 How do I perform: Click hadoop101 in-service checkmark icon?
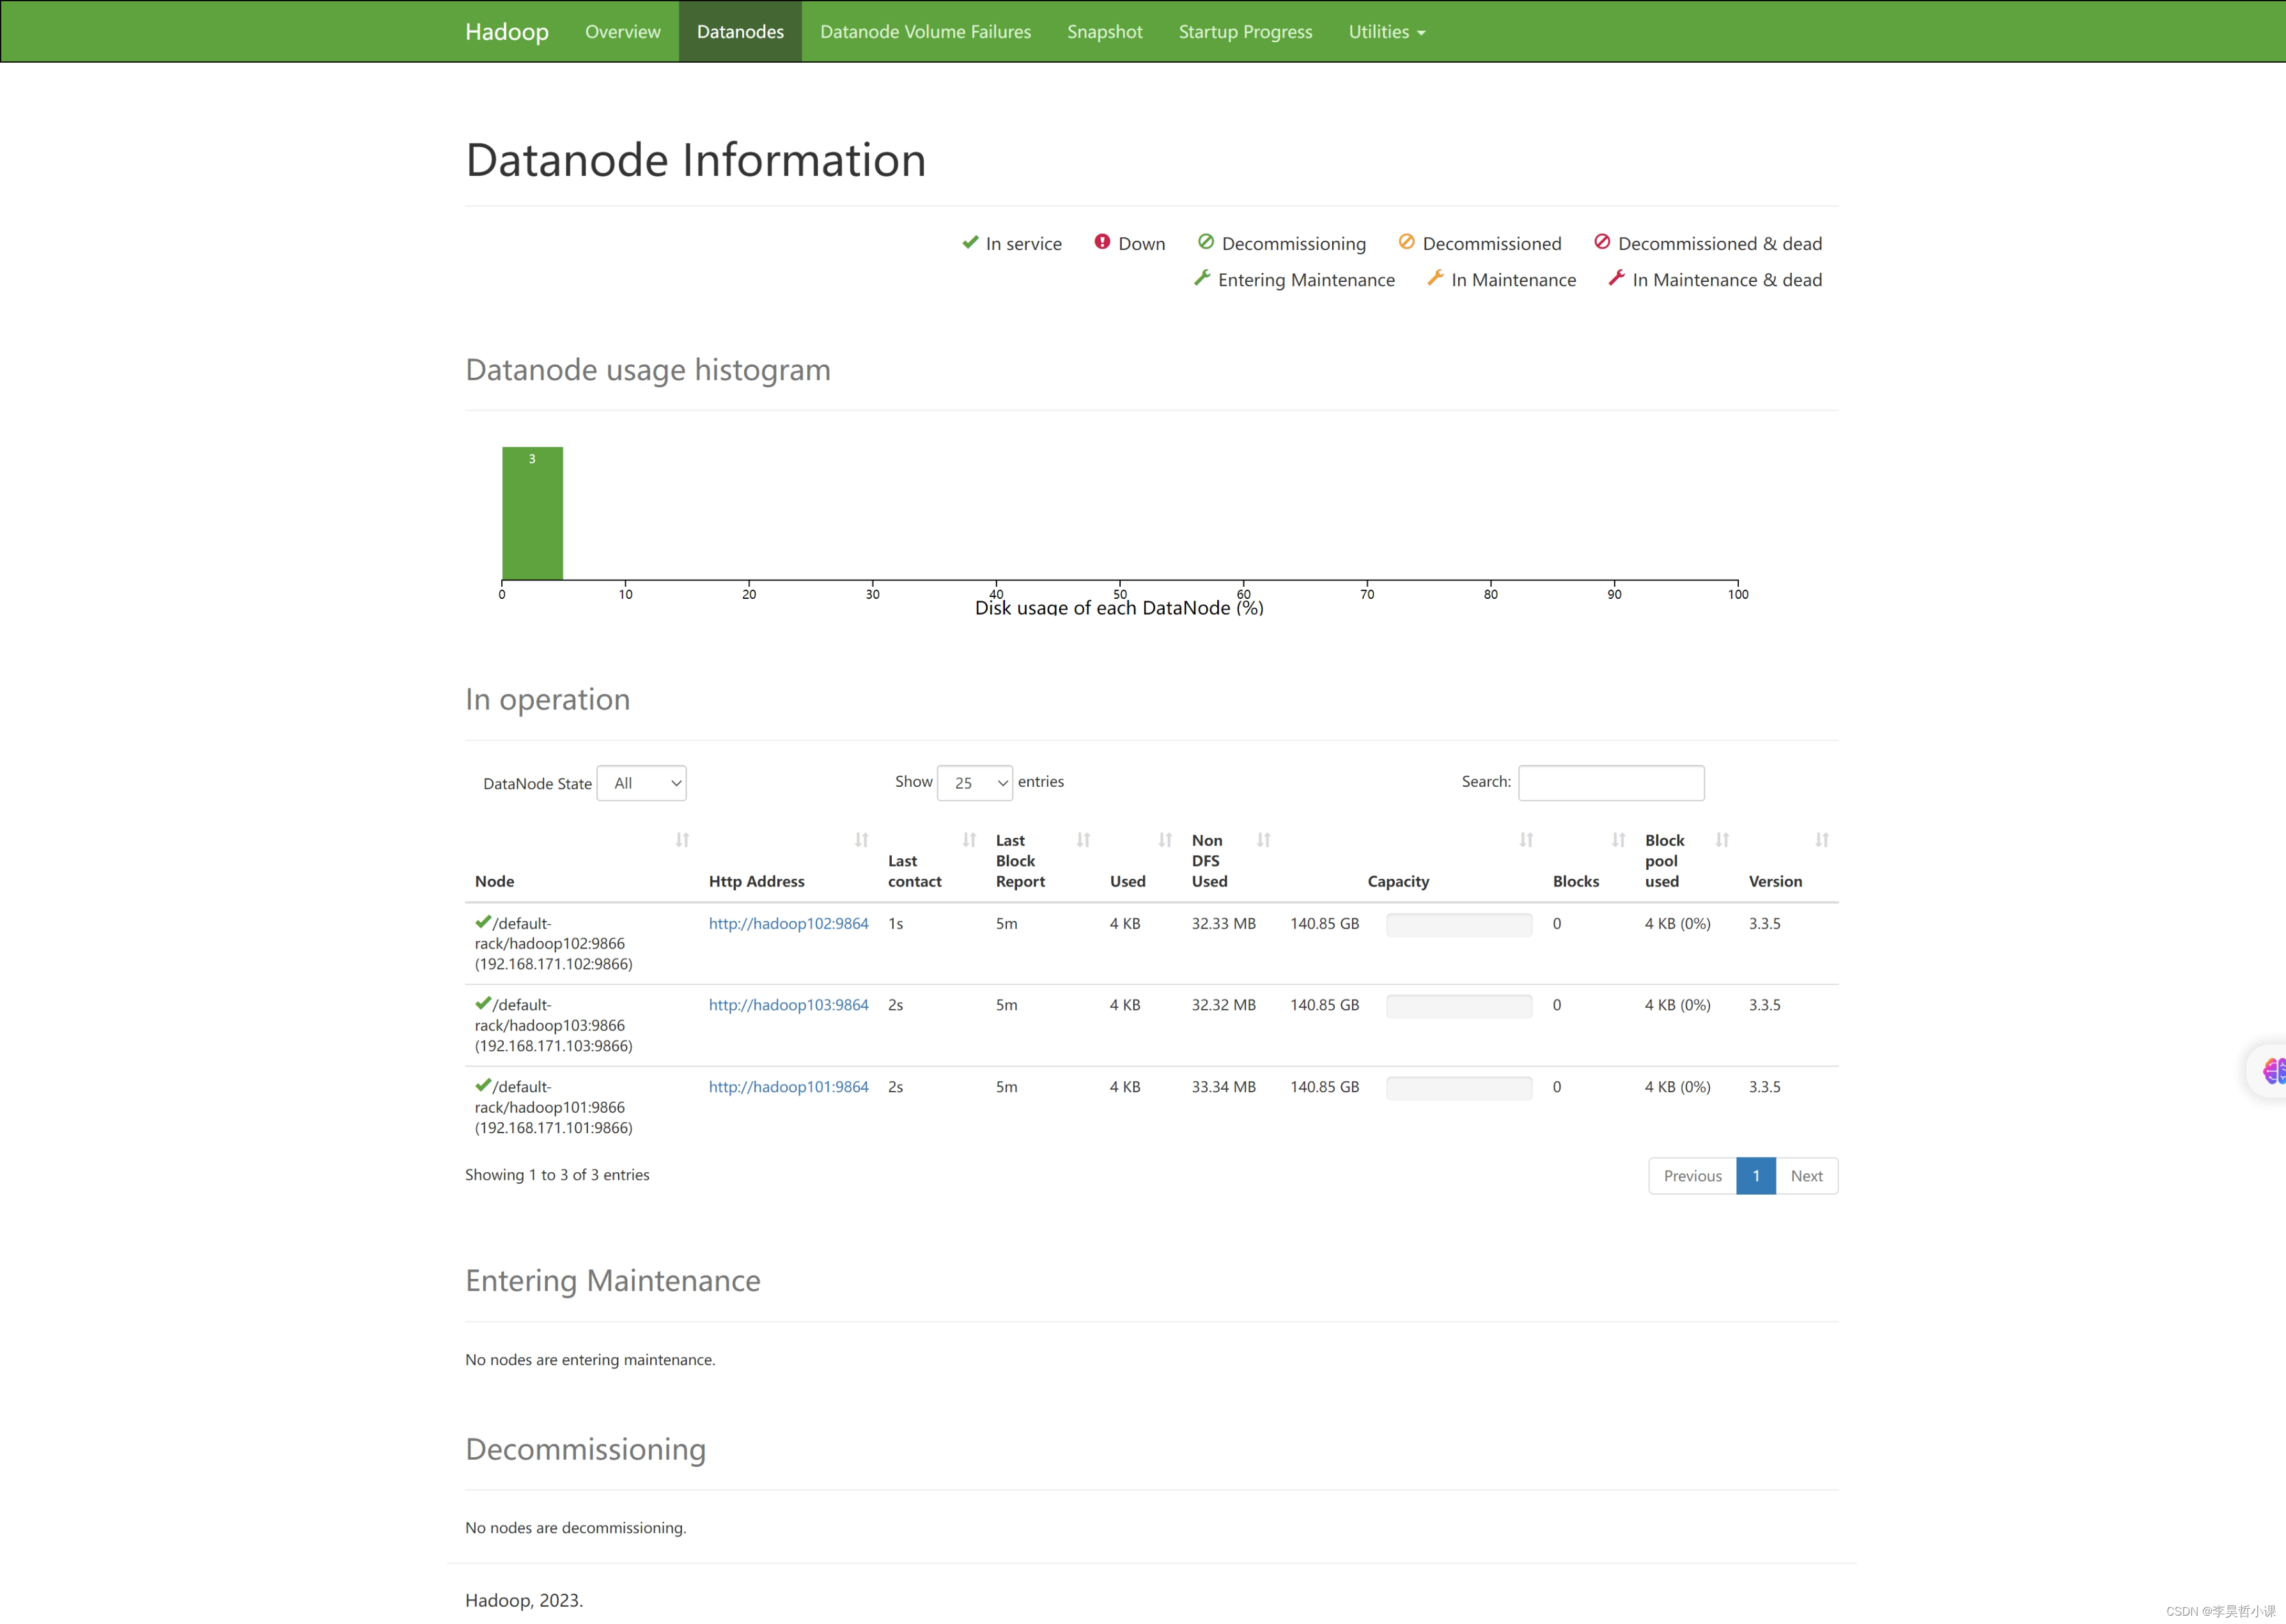(483, 1085)
